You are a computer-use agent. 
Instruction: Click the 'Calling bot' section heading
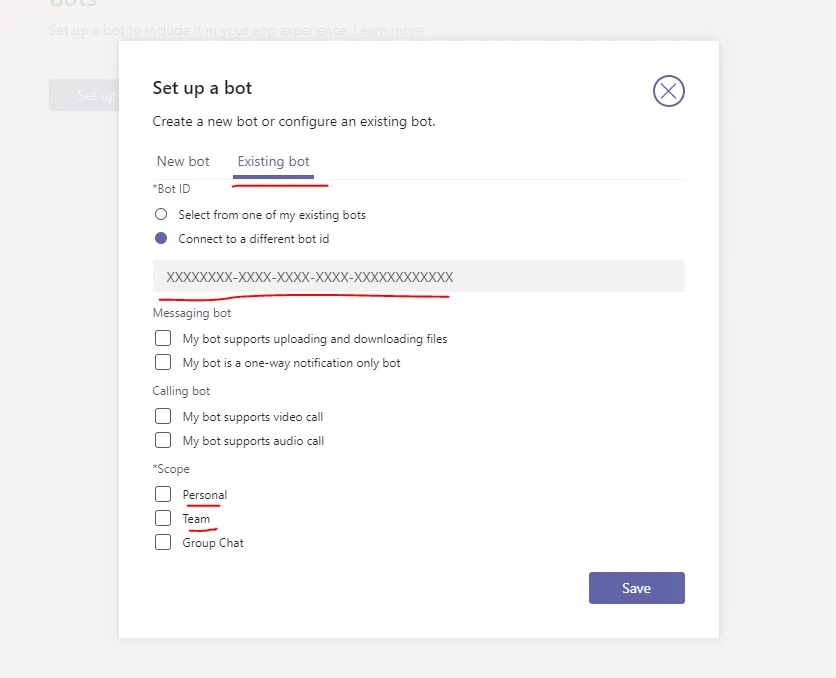pyautogui.click(x=181, y=391)
